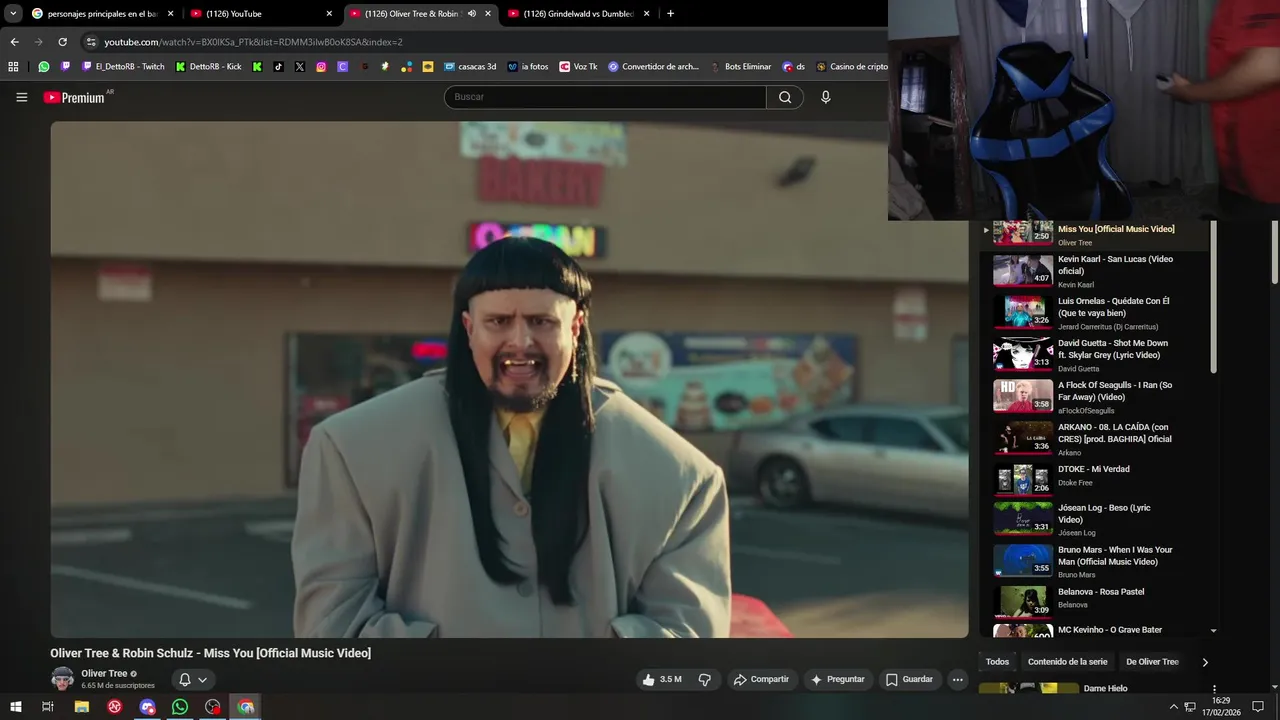The height and width of the screenshot is (720, 1280).
Task: Mute the Oliver Tree tab audio
Action: coord(471,14)
